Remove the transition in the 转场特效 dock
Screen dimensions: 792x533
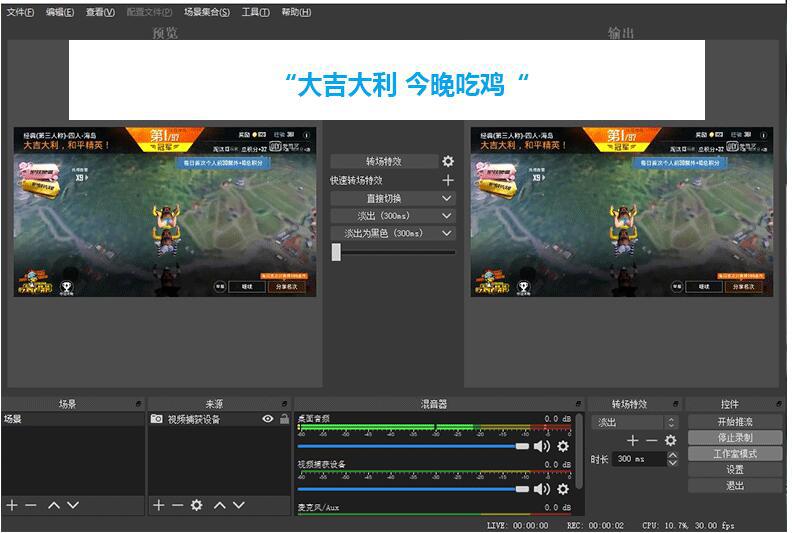[x=652, y=441]
